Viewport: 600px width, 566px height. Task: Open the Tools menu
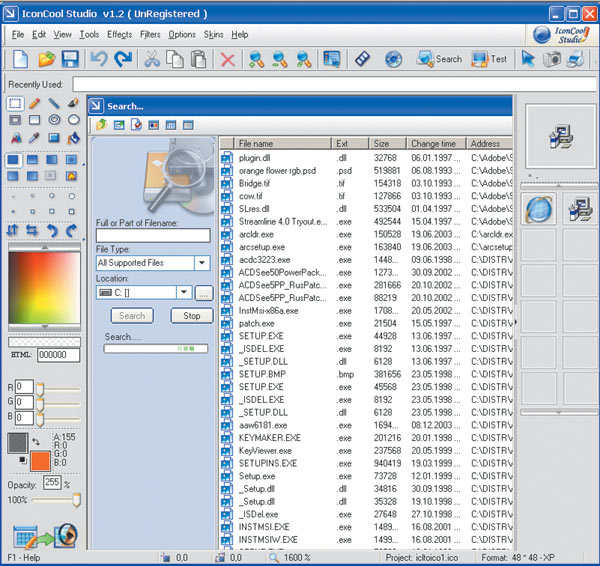(x=89, y=35)
